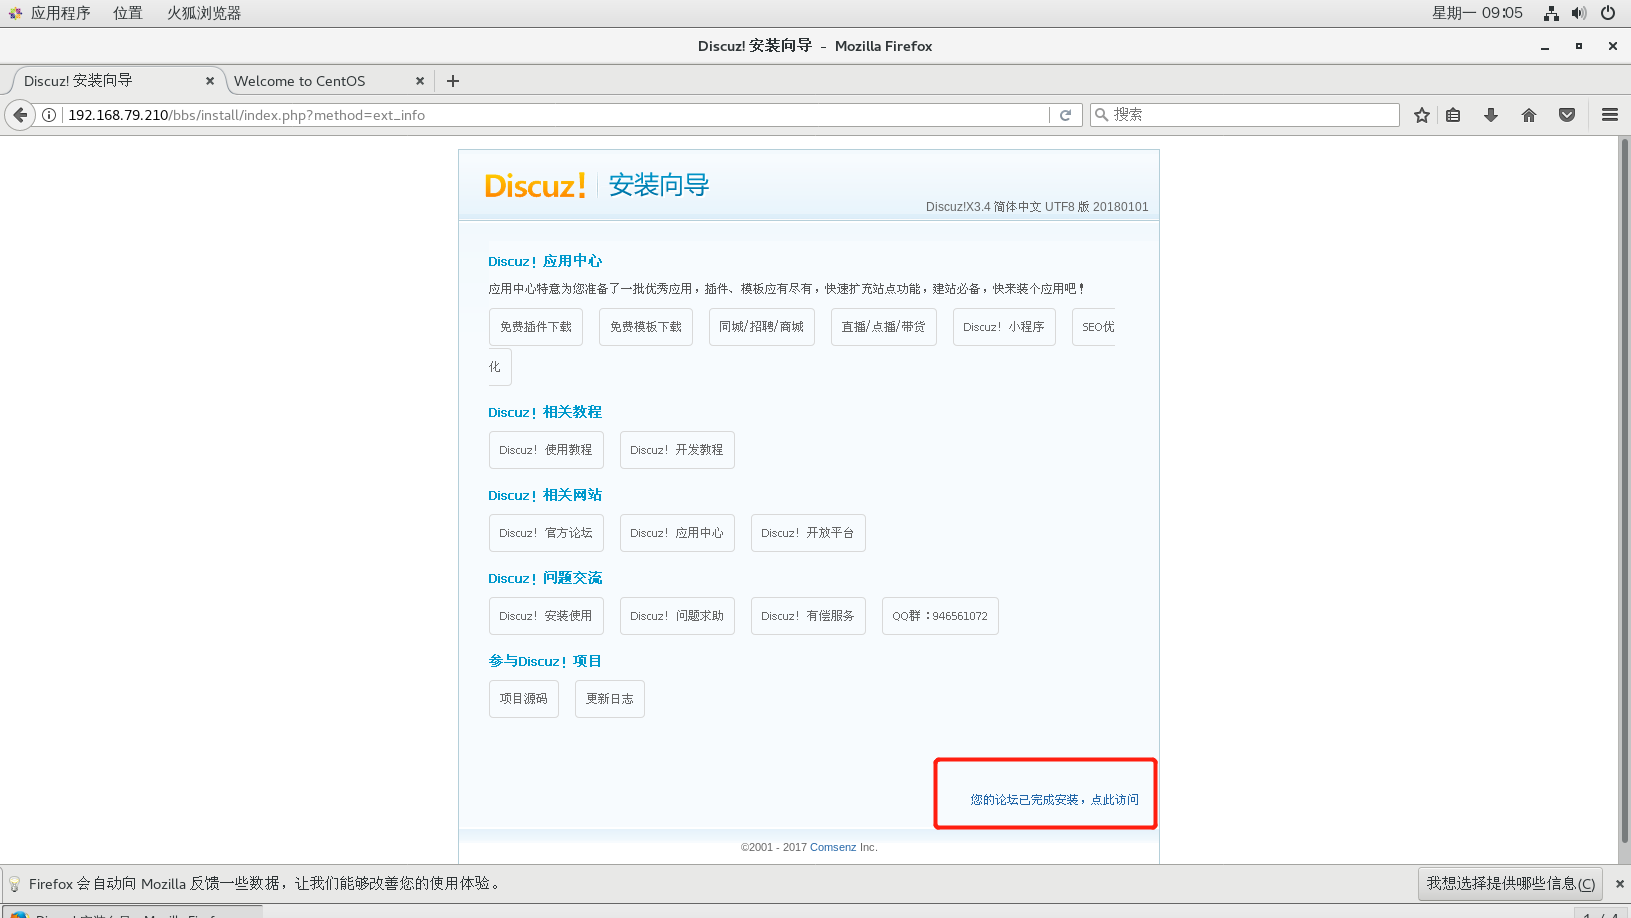This screenshot has height=918, width=1631.
Task: Go to the Firefox home icon
Action: point(1529,115)
